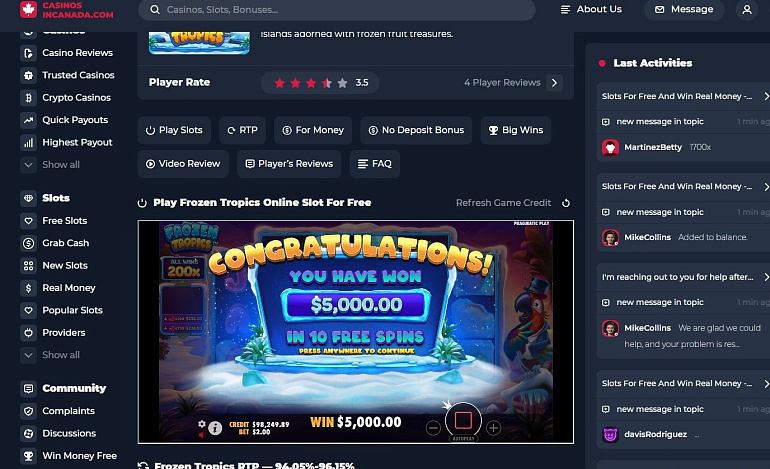
Task: Open the Message button
Action: [x=684, y=9]
